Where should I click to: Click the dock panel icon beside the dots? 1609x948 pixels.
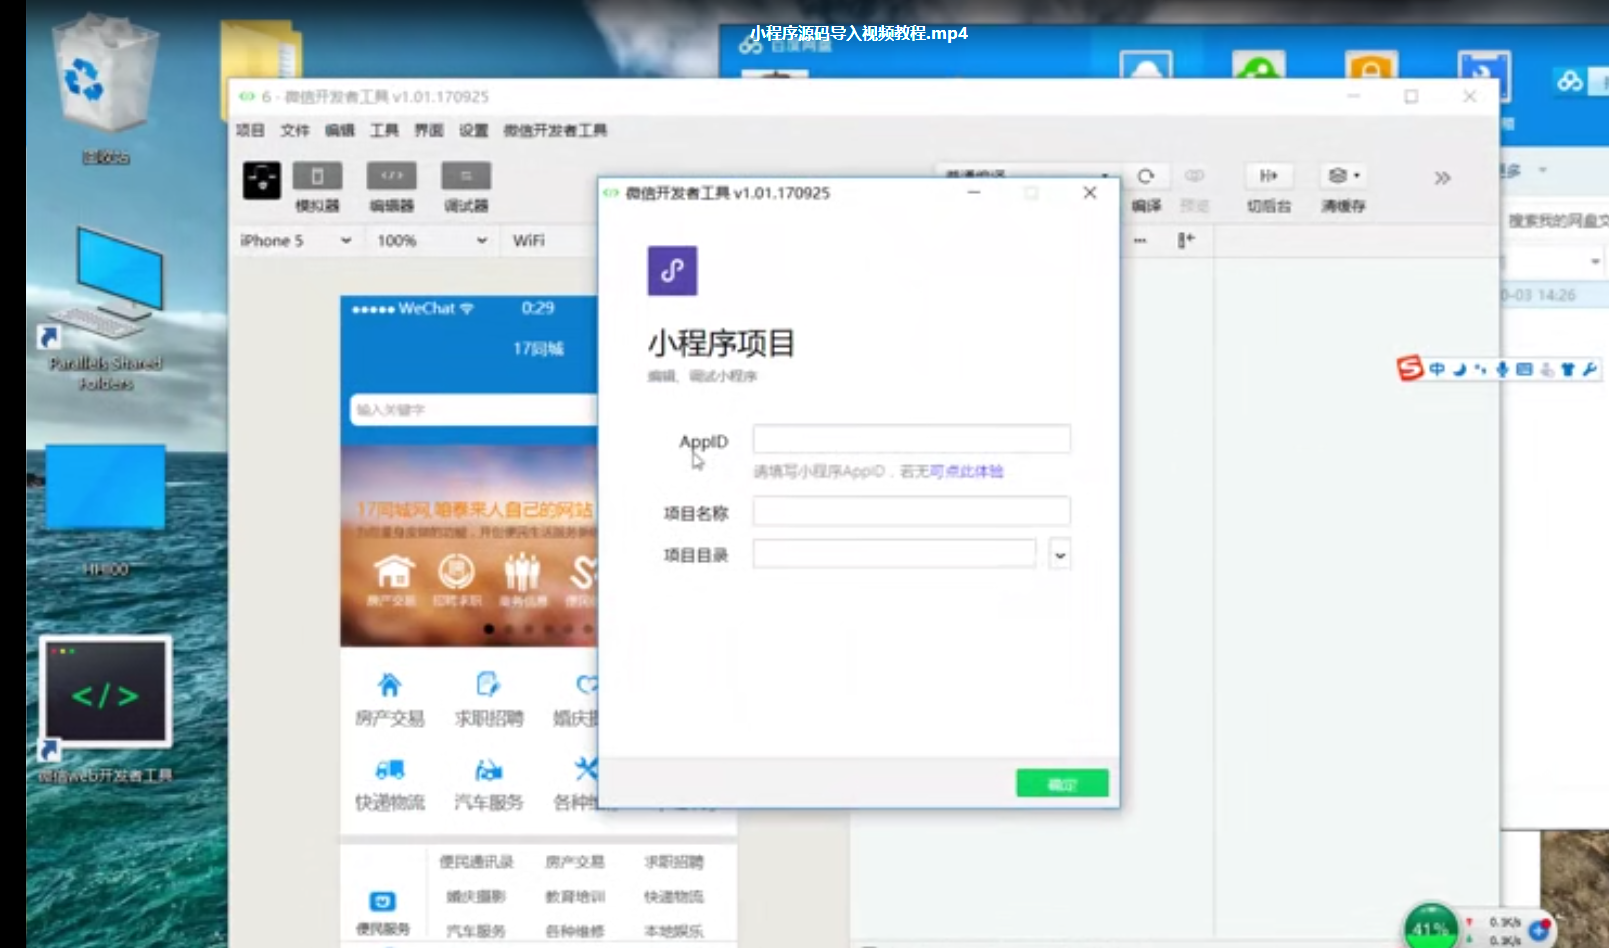pos(1186,240)
